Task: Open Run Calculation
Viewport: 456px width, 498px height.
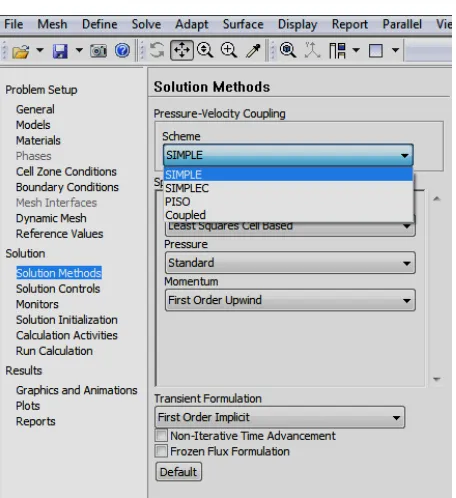Action: click(54, 351)
